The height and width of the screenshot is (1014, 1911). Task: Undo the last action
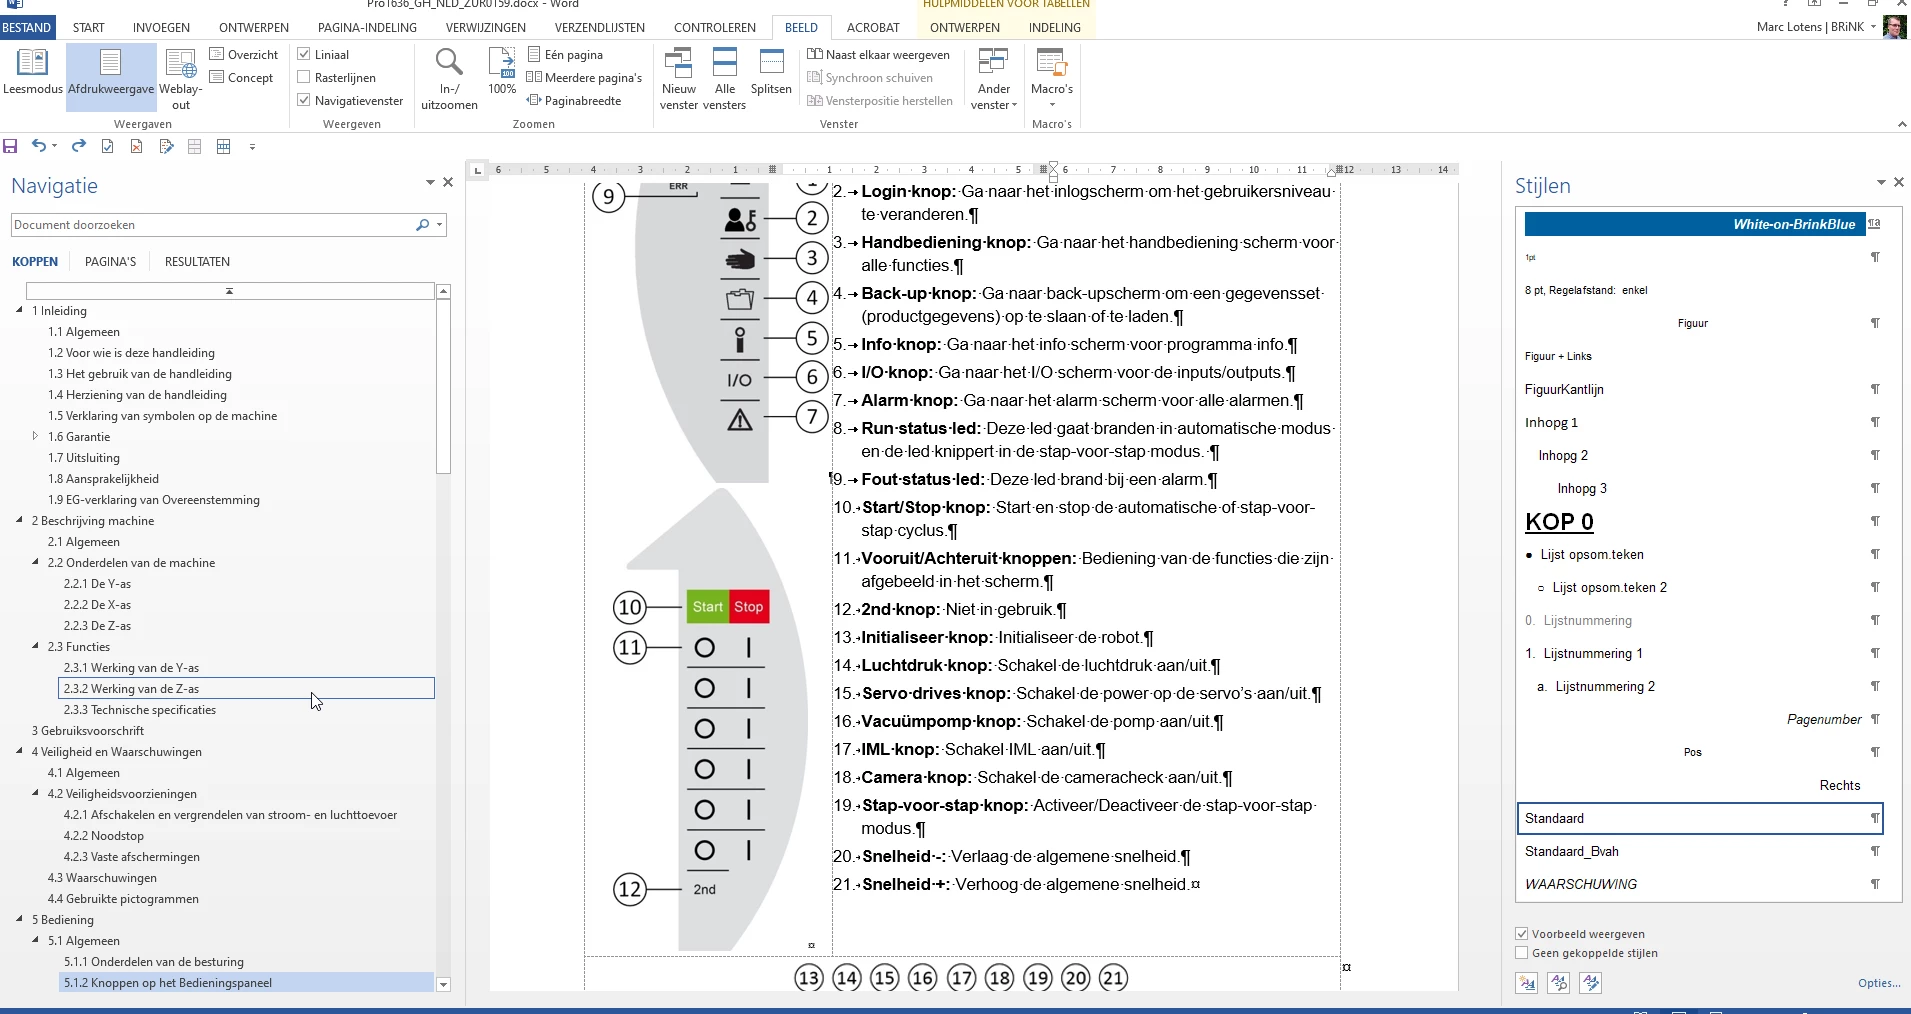pos(38,146)
